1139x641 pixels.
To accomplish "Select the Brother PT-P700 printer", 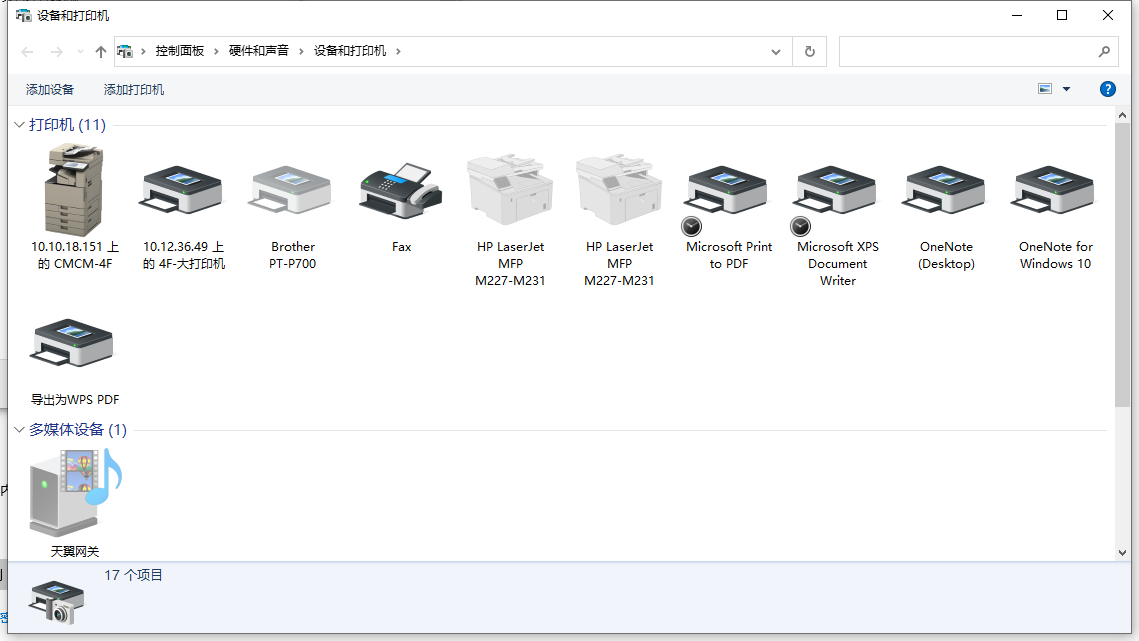I will [292, 190].
